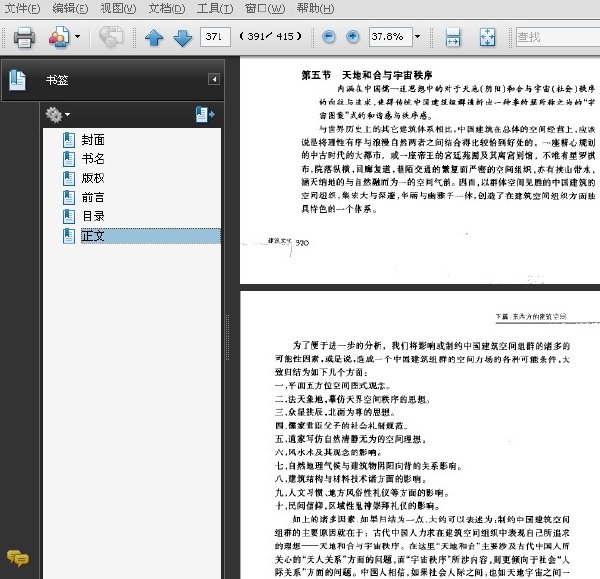This screenshot has height=579, width=600.
Task: Click the expand current bookmark icon
Action: pos(205,114)
